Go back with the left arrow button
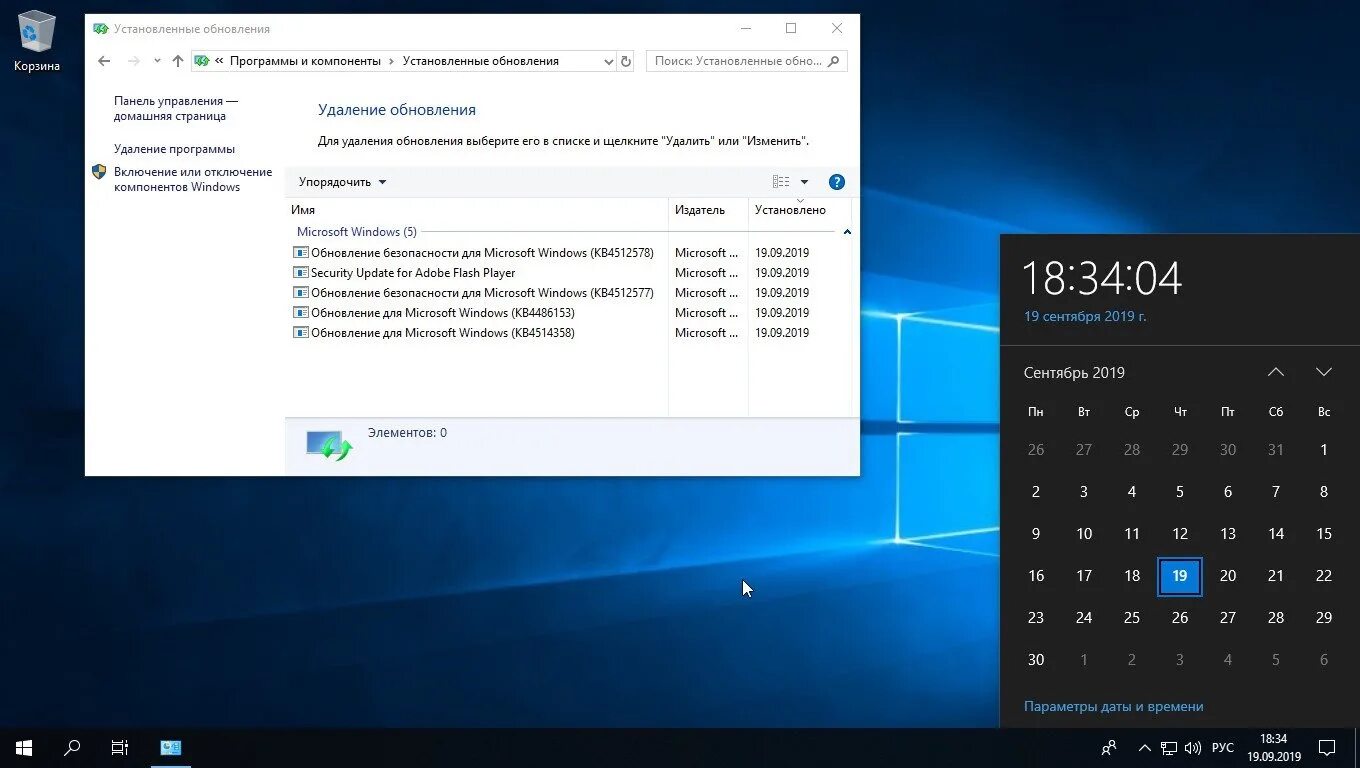 coord(104,61)
